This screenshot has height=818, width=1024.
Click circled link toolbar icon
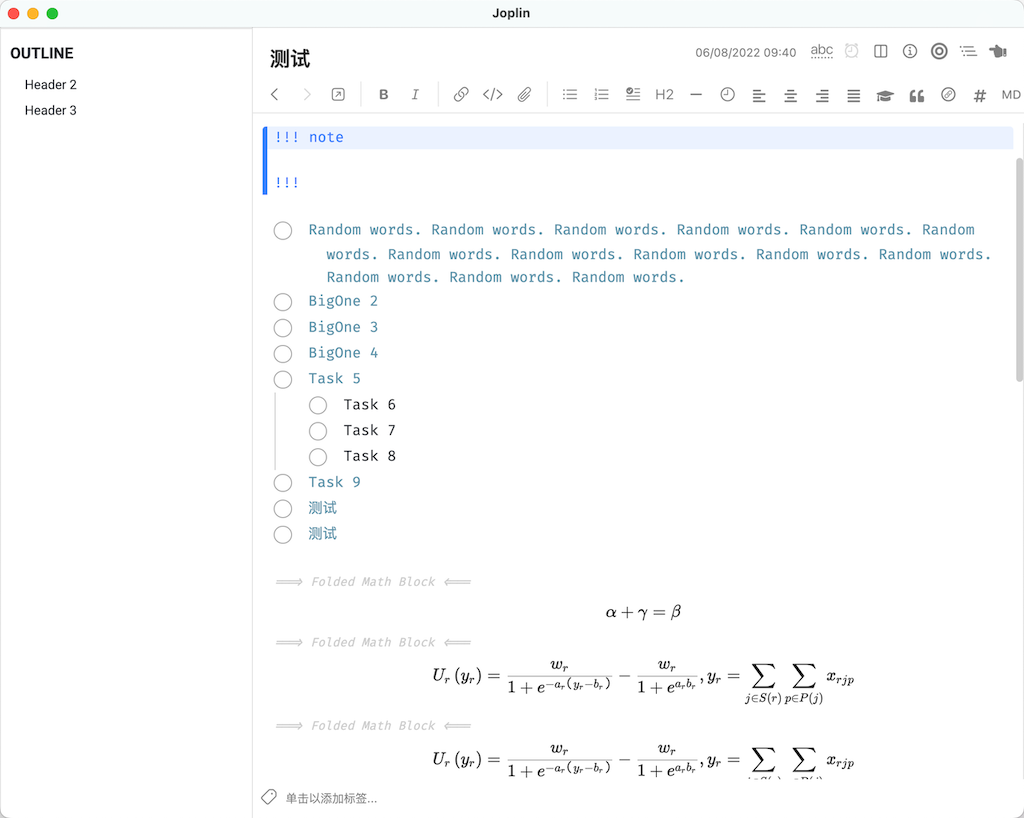(x=948, y=95)
